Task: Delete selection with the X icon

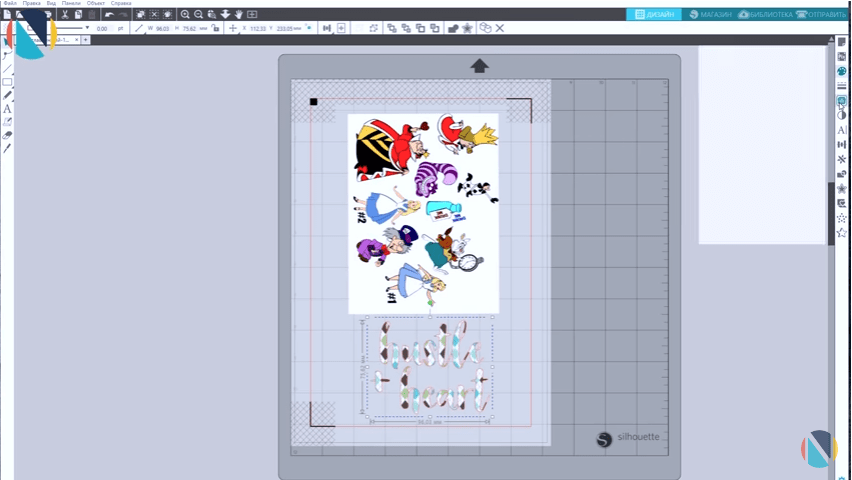Action: pos(500,28)
